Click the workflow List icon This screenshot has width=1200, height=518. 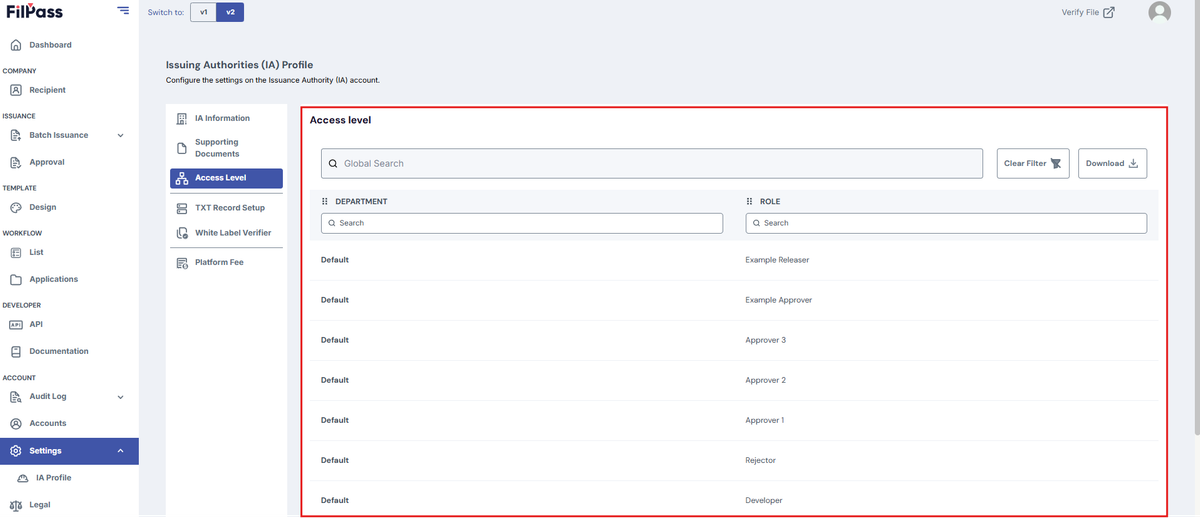tap(16, 252)
